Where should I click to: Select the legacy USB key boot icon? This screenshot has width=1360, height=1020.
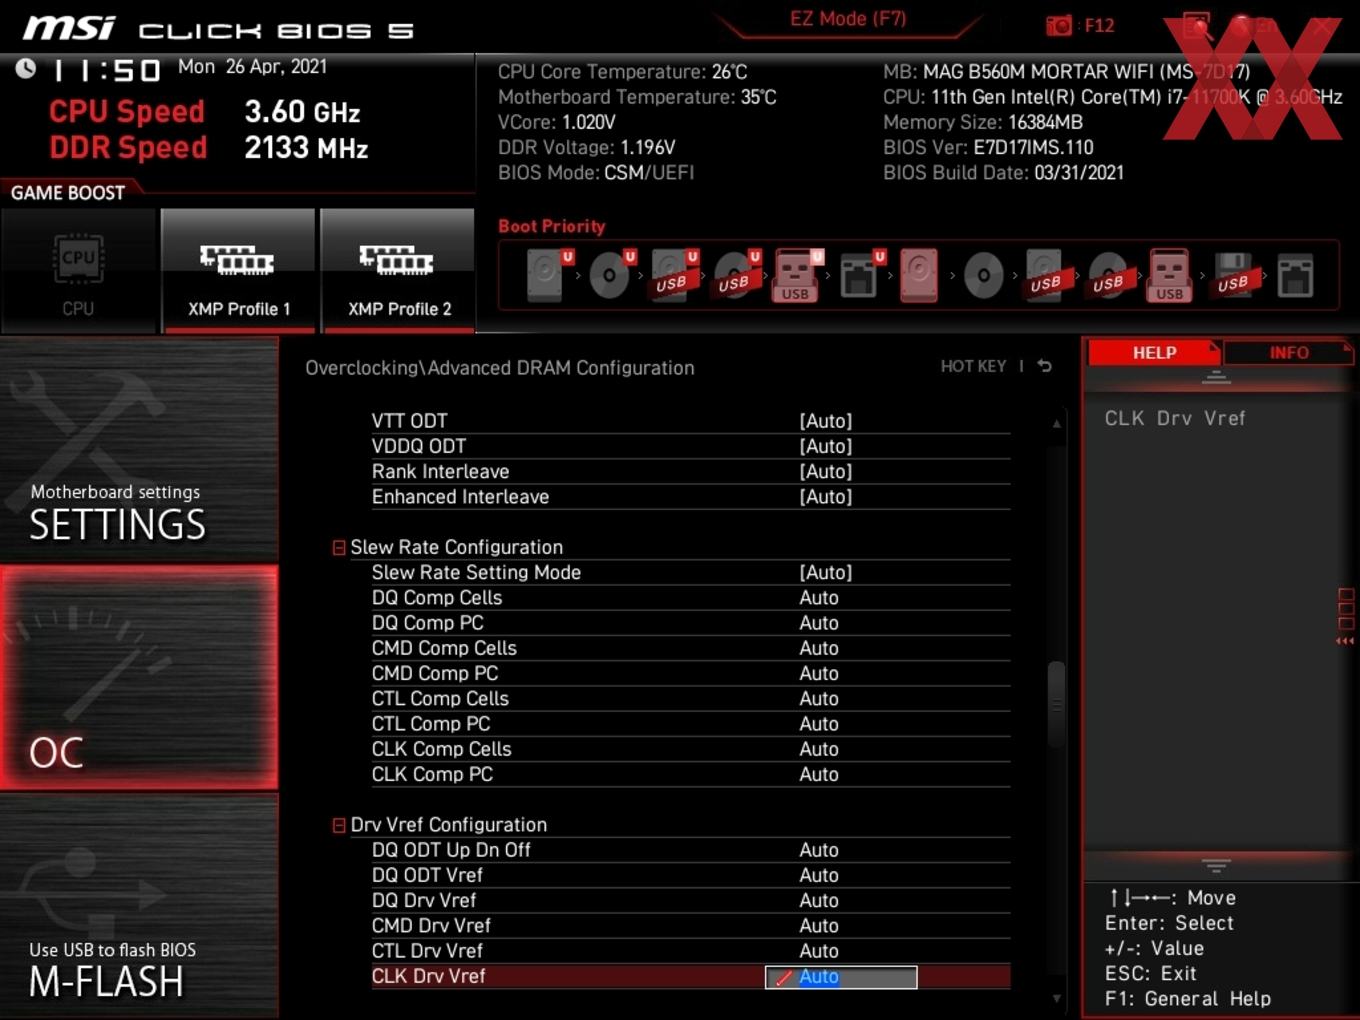[1170, 275]
